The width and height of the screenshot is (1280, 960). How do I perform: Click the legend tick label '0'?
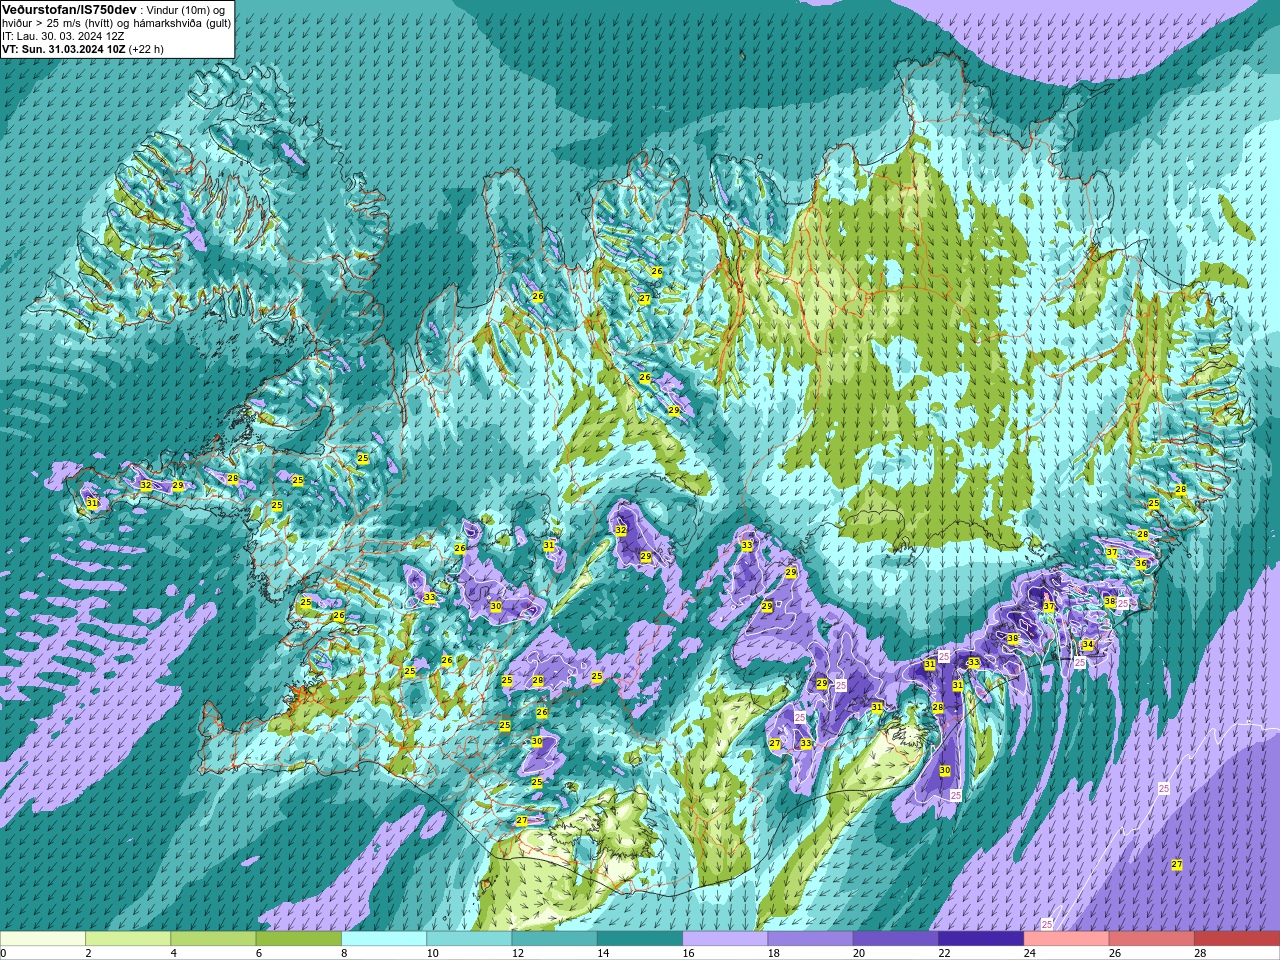coord(4,953)
